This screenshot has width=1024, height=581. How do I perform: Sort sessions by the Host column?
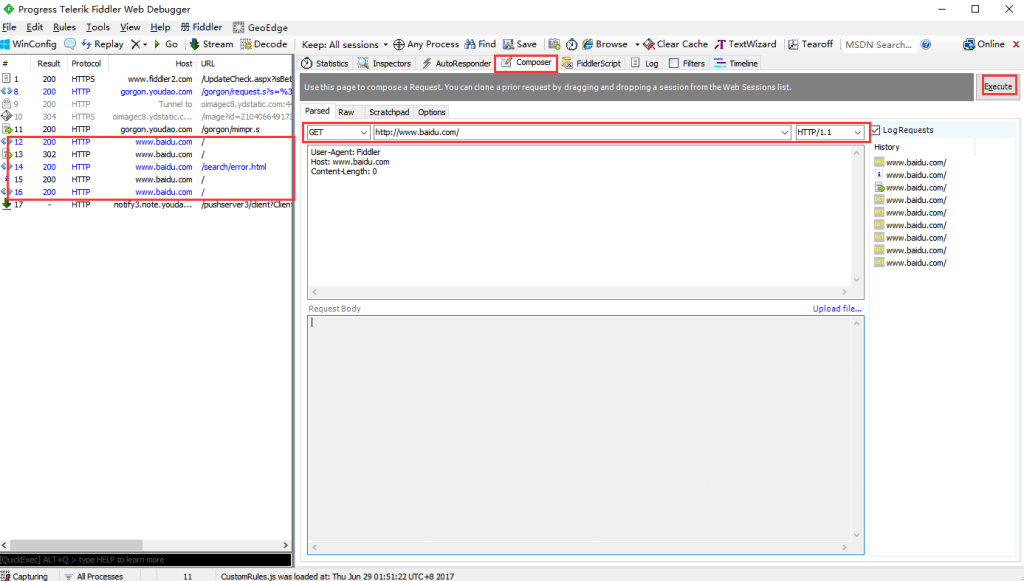pyautogui.click(x=183, y=63)
